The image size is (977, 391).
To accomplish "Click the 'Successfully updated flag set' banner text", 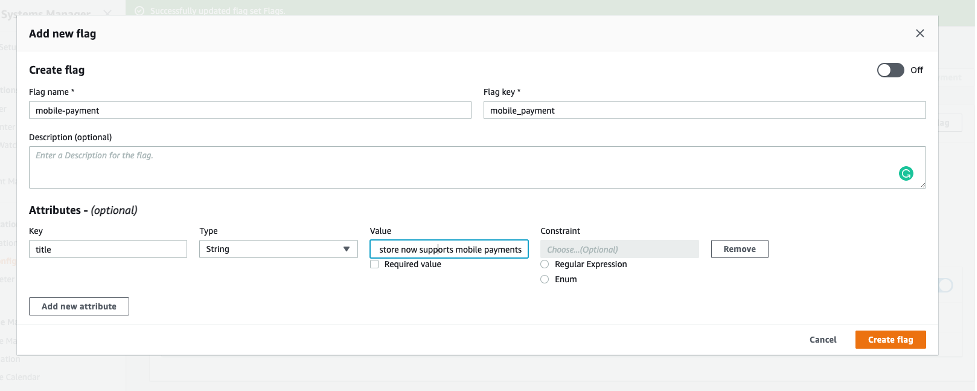I will (217, 11).
